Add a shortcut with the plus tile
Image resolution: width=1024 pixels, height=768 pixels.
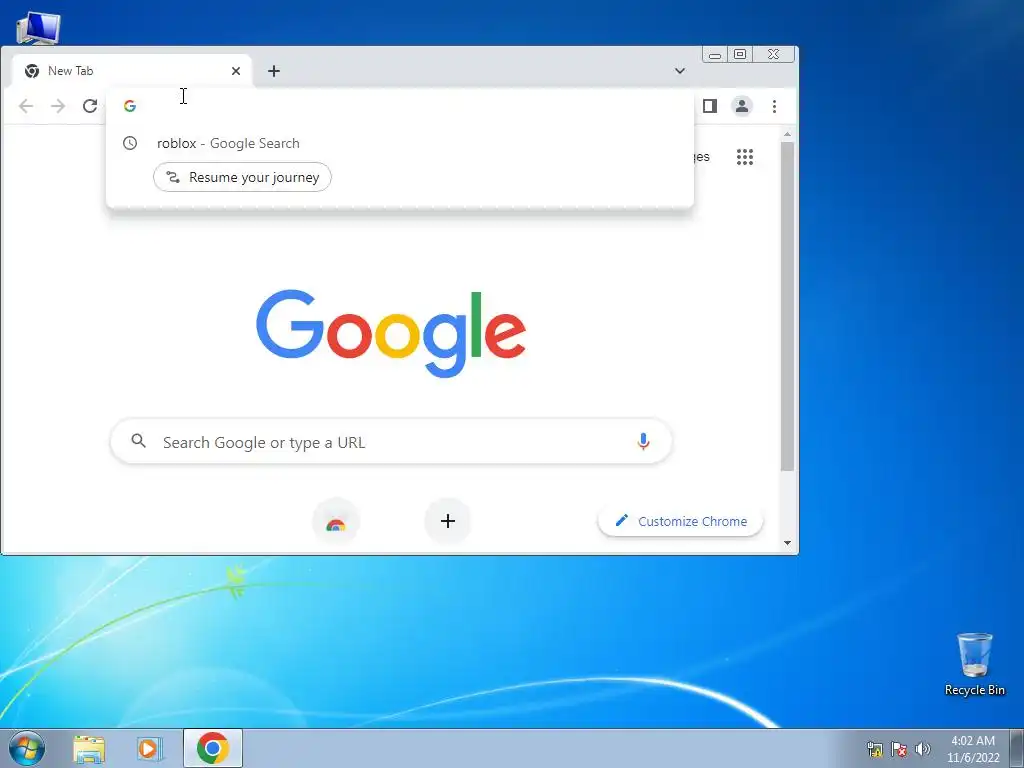[448, 521]
